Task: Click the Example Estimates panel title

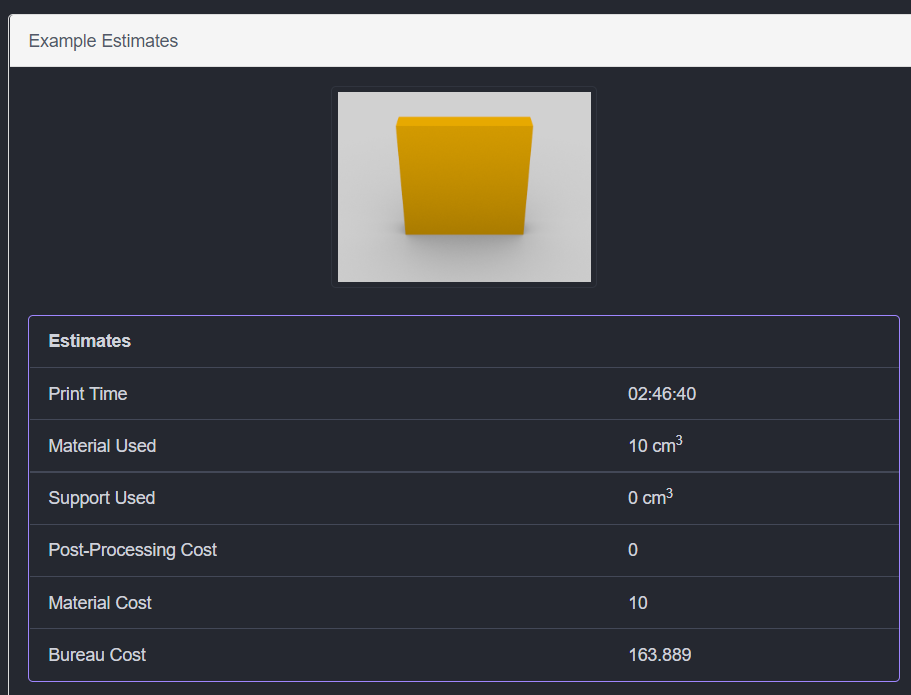Action: tap(103, 41)
